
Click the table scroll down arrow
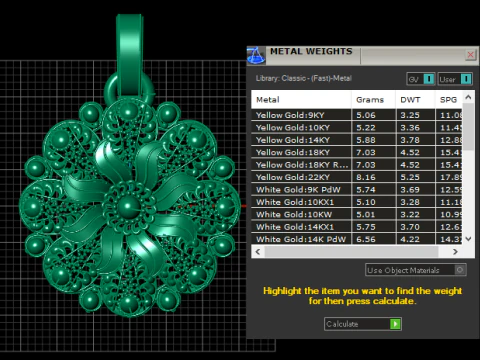[468, 239]
